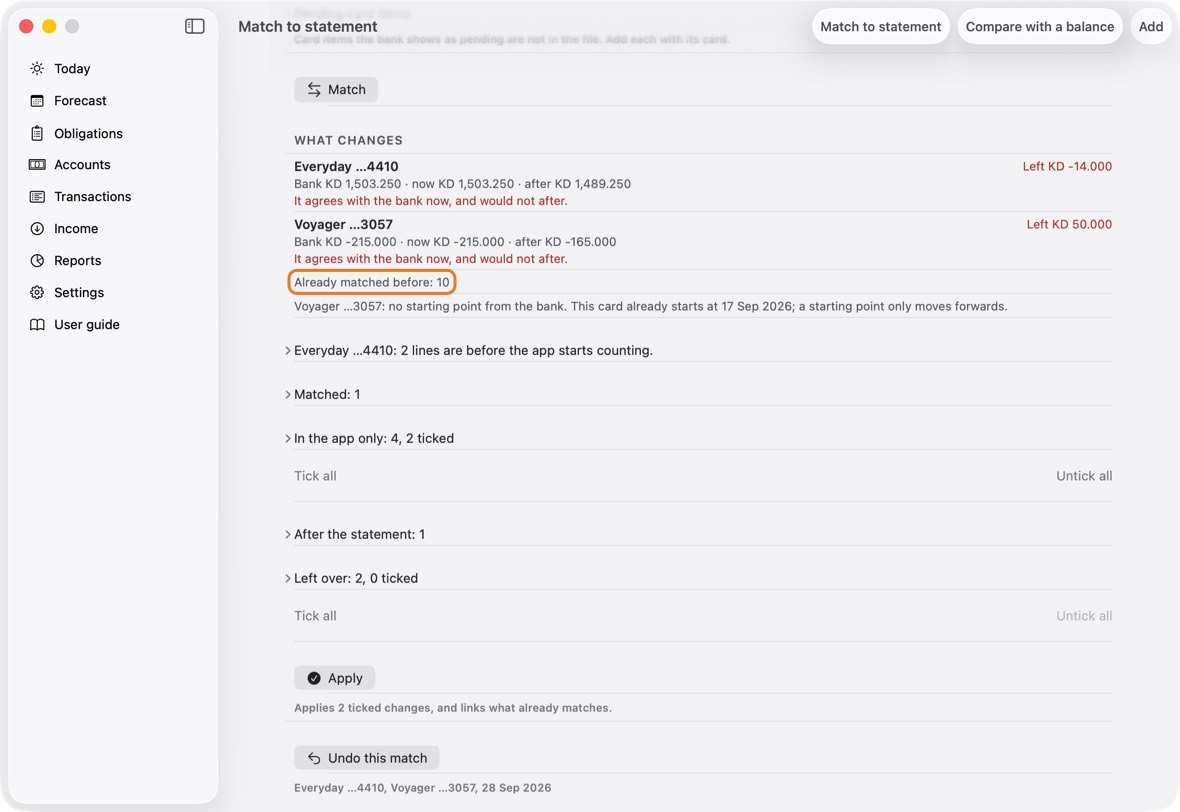Click the checkmark icon on Apply
The width and height of the screenshot is (1180, 812).
tap(314, 678)
